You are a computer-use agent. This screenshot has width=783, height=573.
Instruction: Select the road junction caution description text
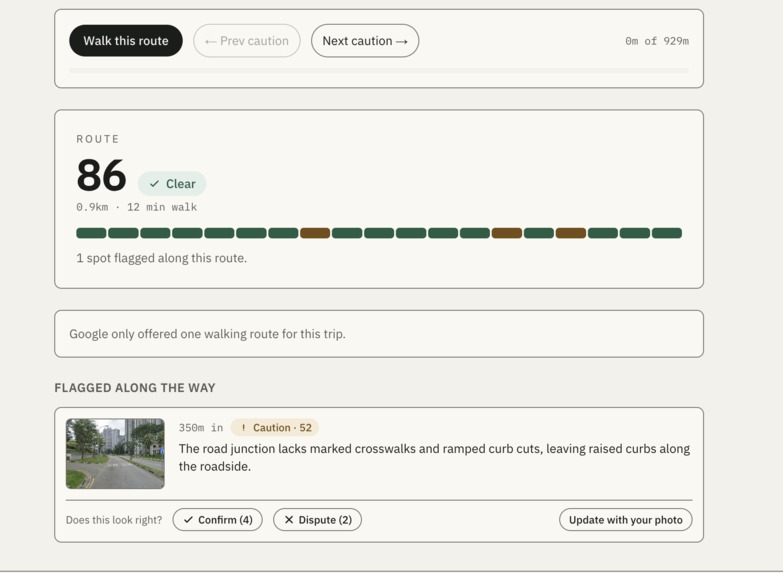[434, 458]
